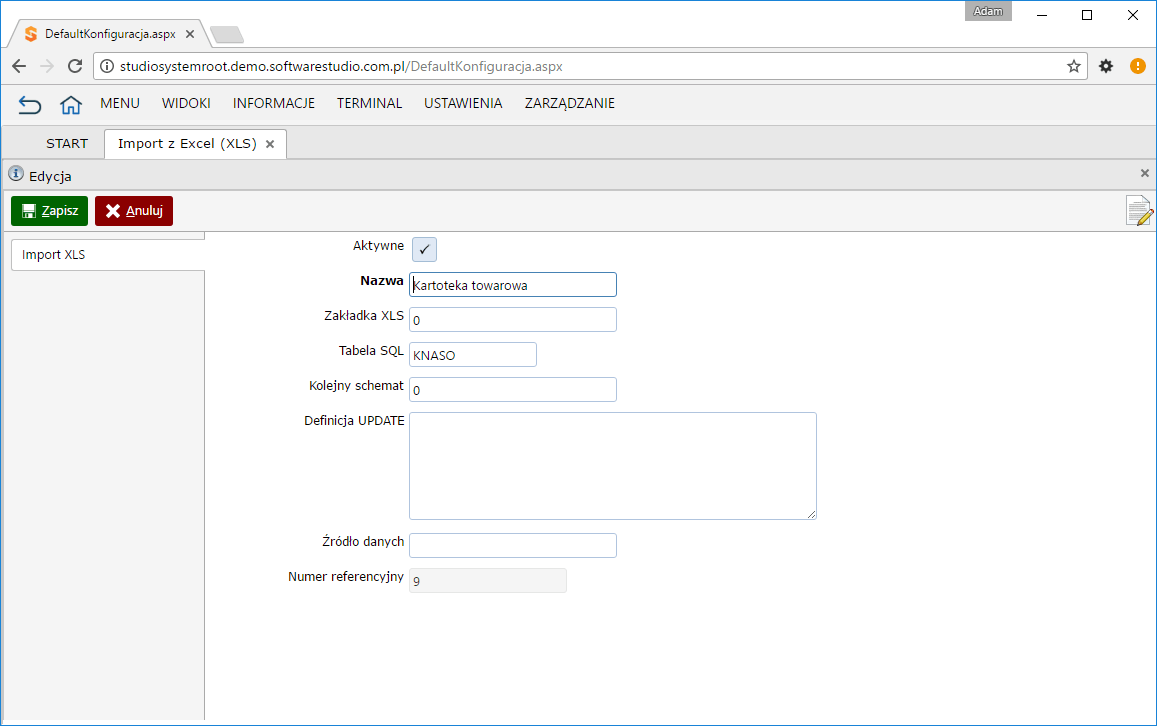
Task: Click in the Definicja UPDATE textarea
Action: [613, 466]
